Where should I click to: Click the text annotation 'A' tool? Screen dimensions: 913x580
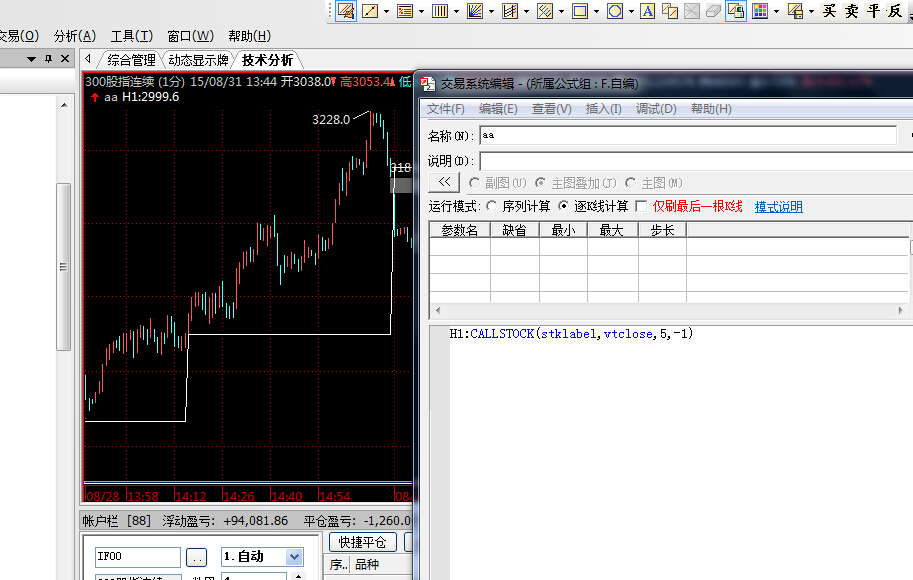click(x=647, y=11)
